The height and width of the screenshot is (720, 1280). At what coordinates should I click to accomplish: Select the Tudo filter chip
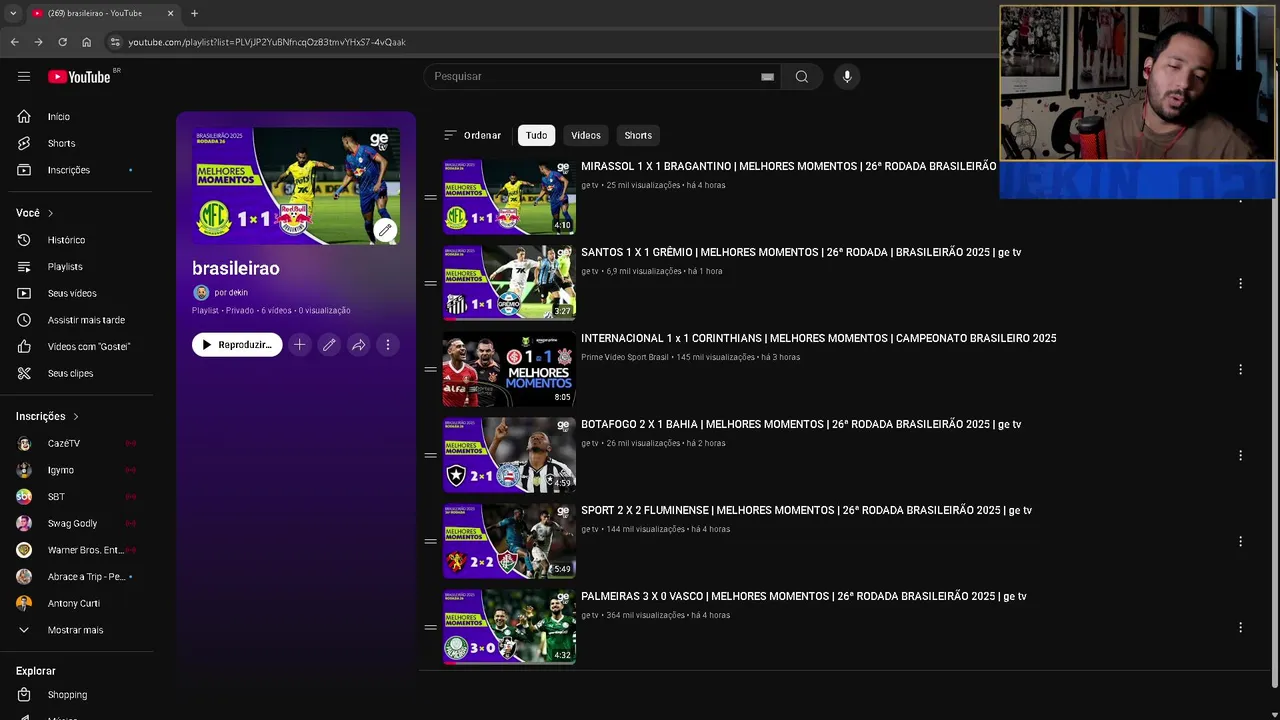(x=537, y=135)
